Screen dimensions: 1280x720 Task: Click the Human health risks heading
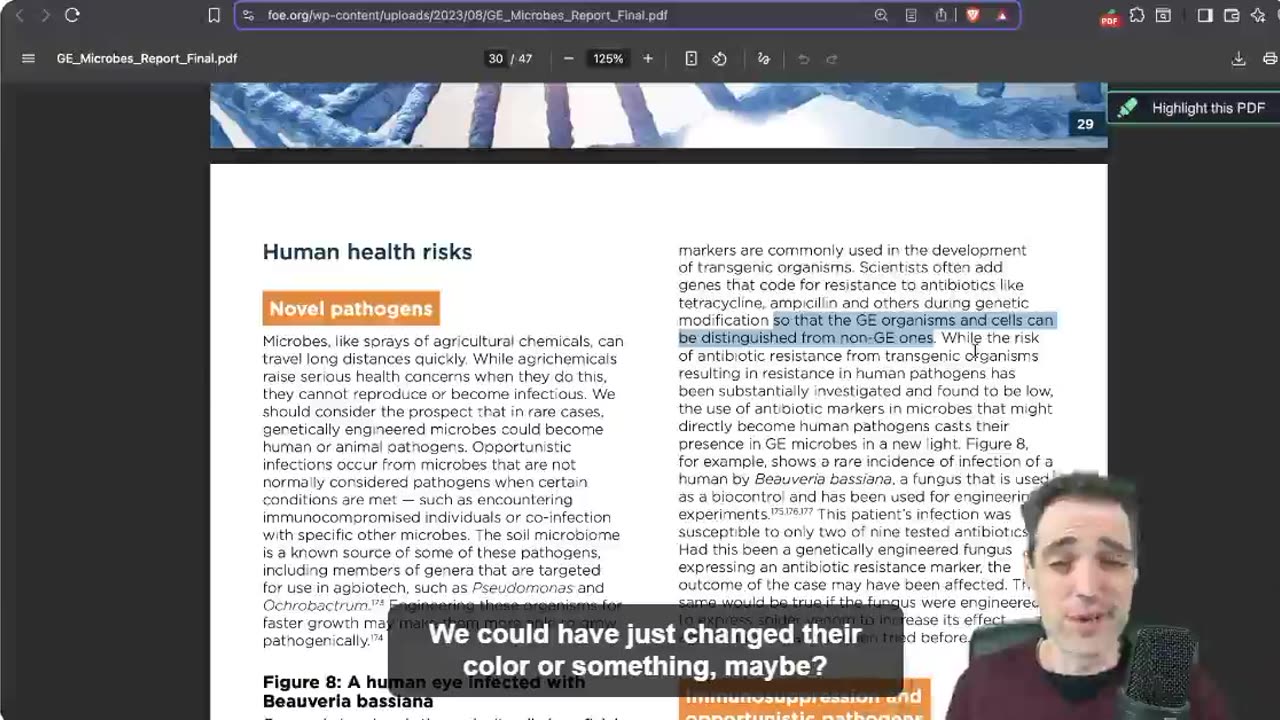coord(367,252)
